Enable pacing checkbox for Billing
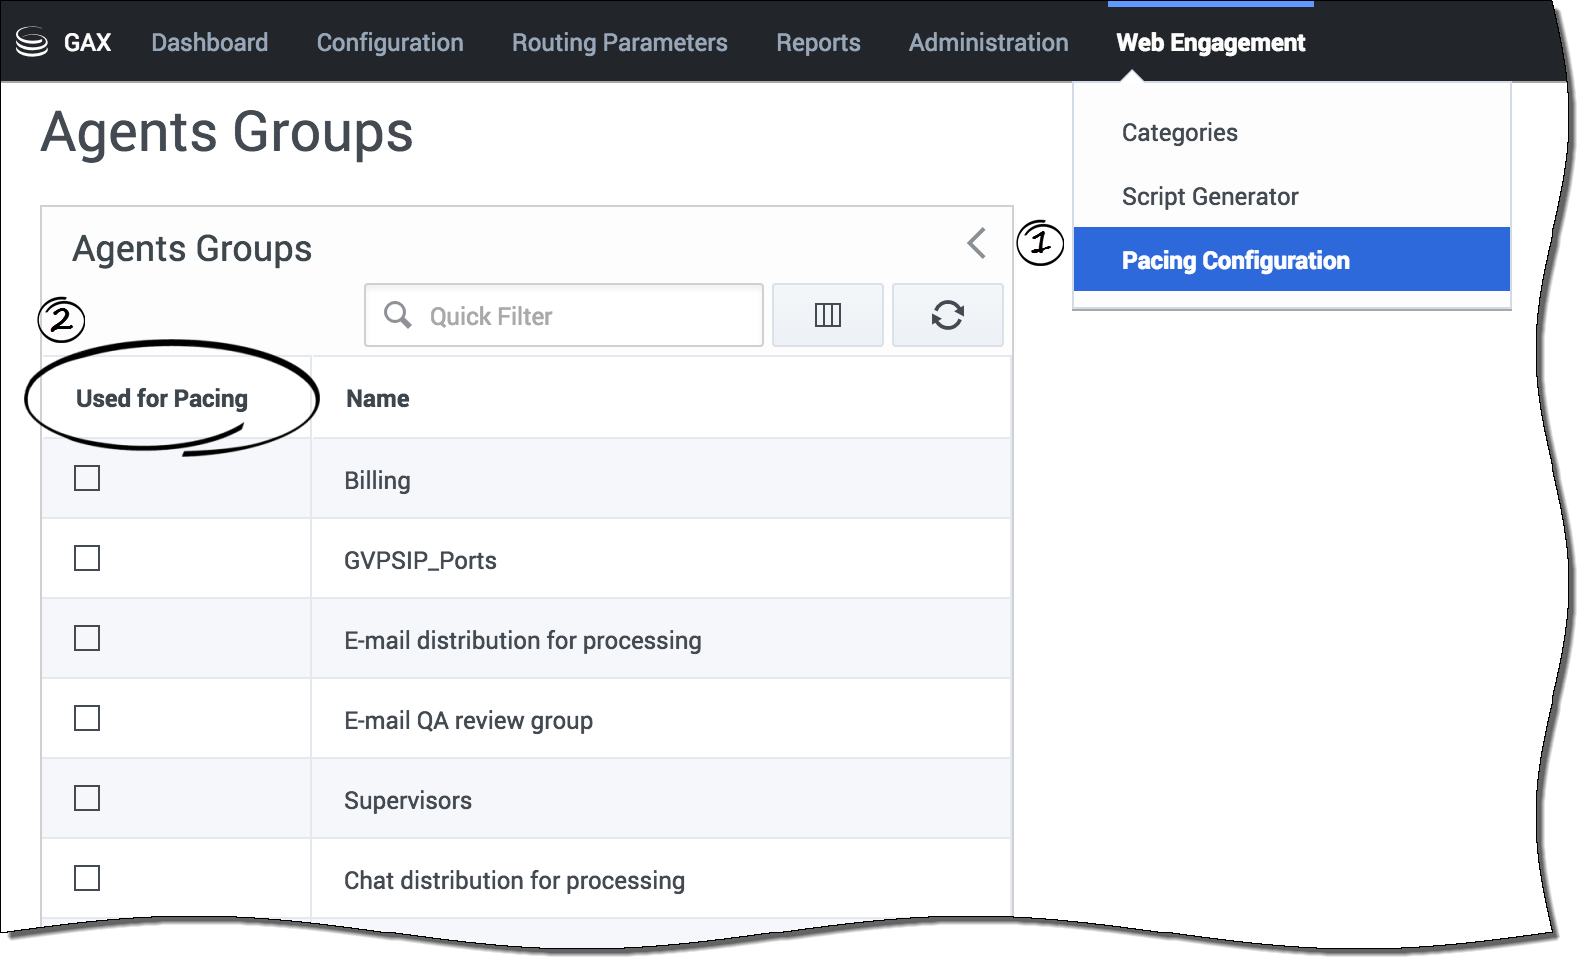This screenshot has width=1585, height=965. point(87,479)
